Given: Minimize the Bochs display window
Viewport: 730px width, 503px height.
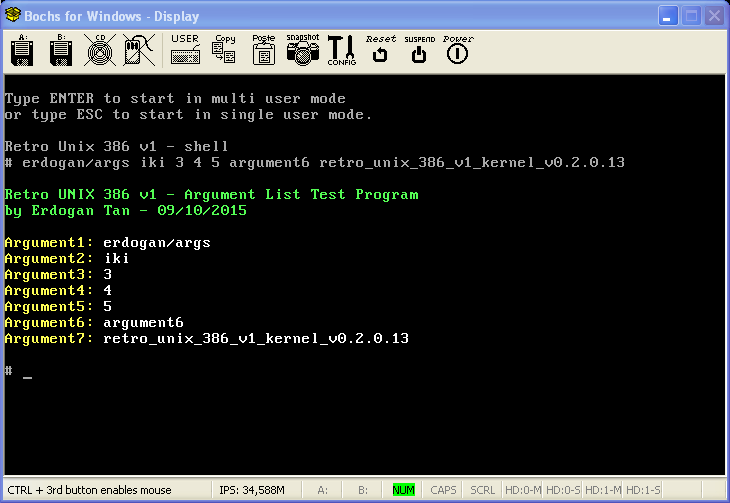Looking at the screenshot, I should (x=667, y=16).
